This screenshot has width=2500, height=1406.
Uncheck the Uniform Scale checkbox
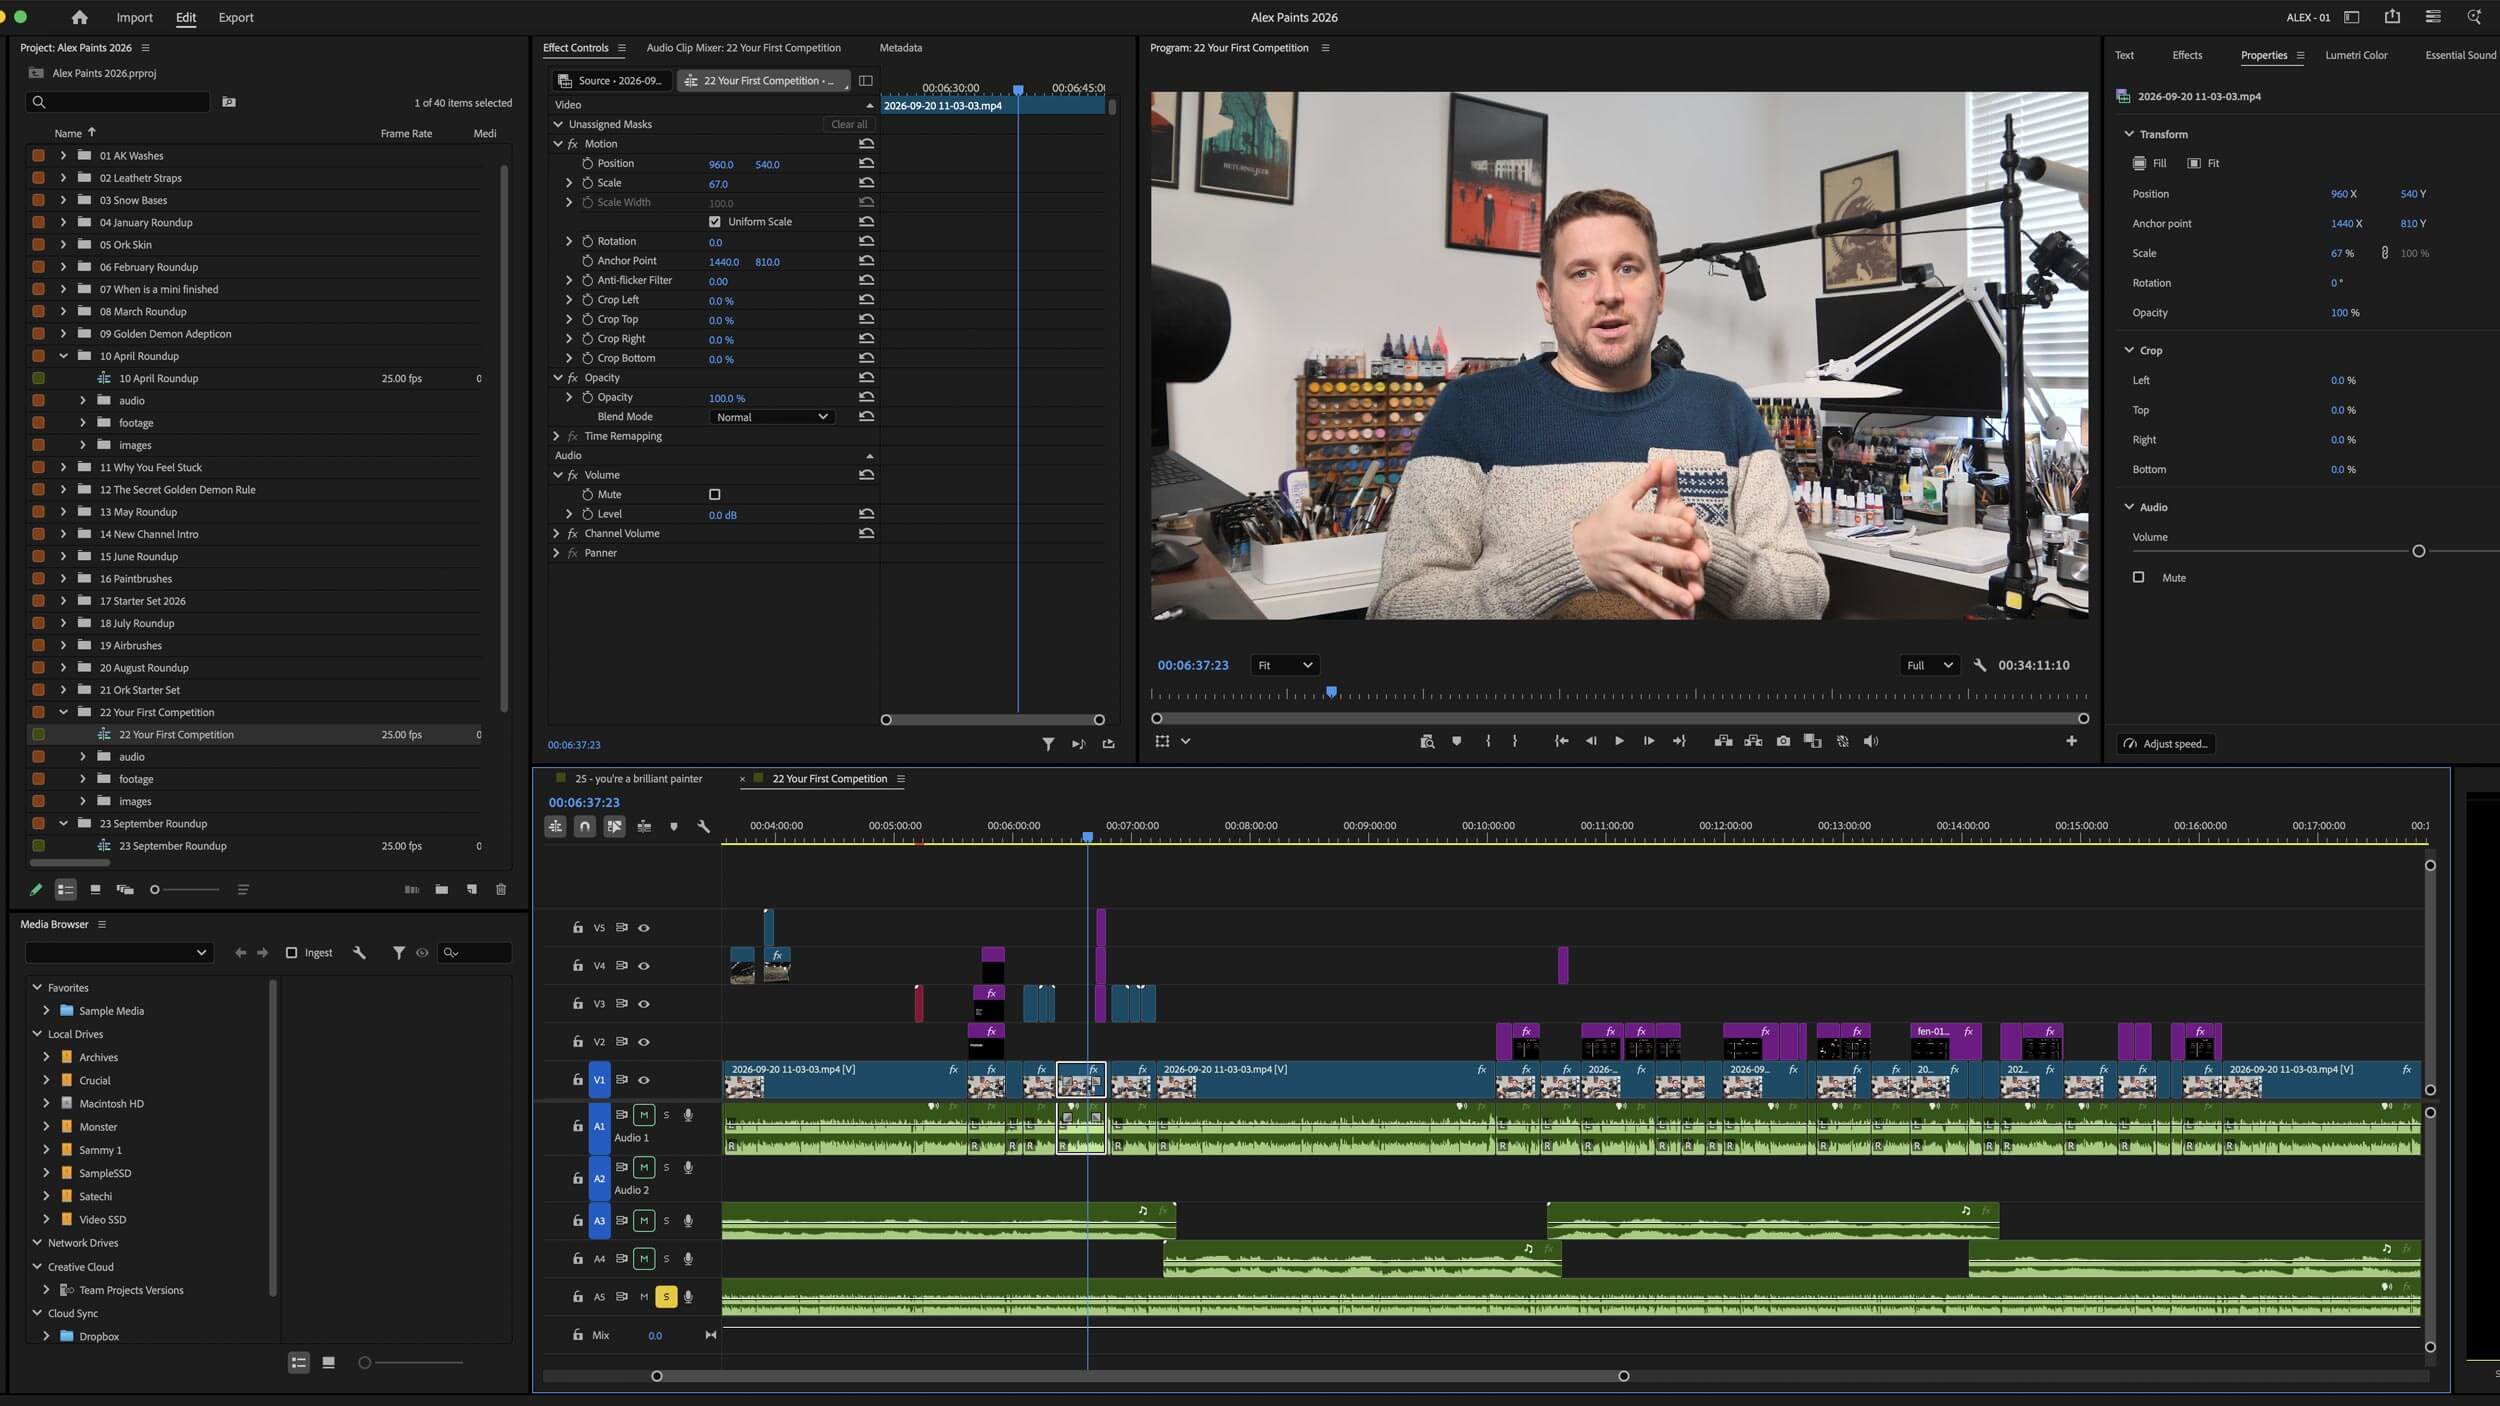pyautogui.click(x=714, y=222)
